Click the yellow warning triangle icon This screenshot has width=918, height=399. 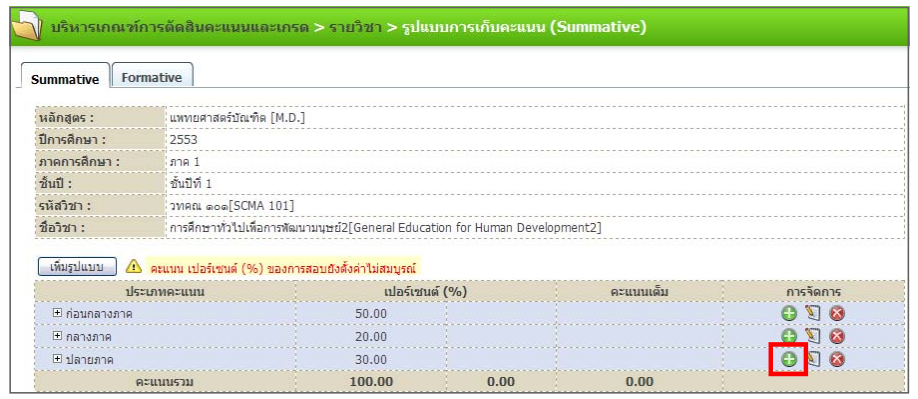point(133,267)
